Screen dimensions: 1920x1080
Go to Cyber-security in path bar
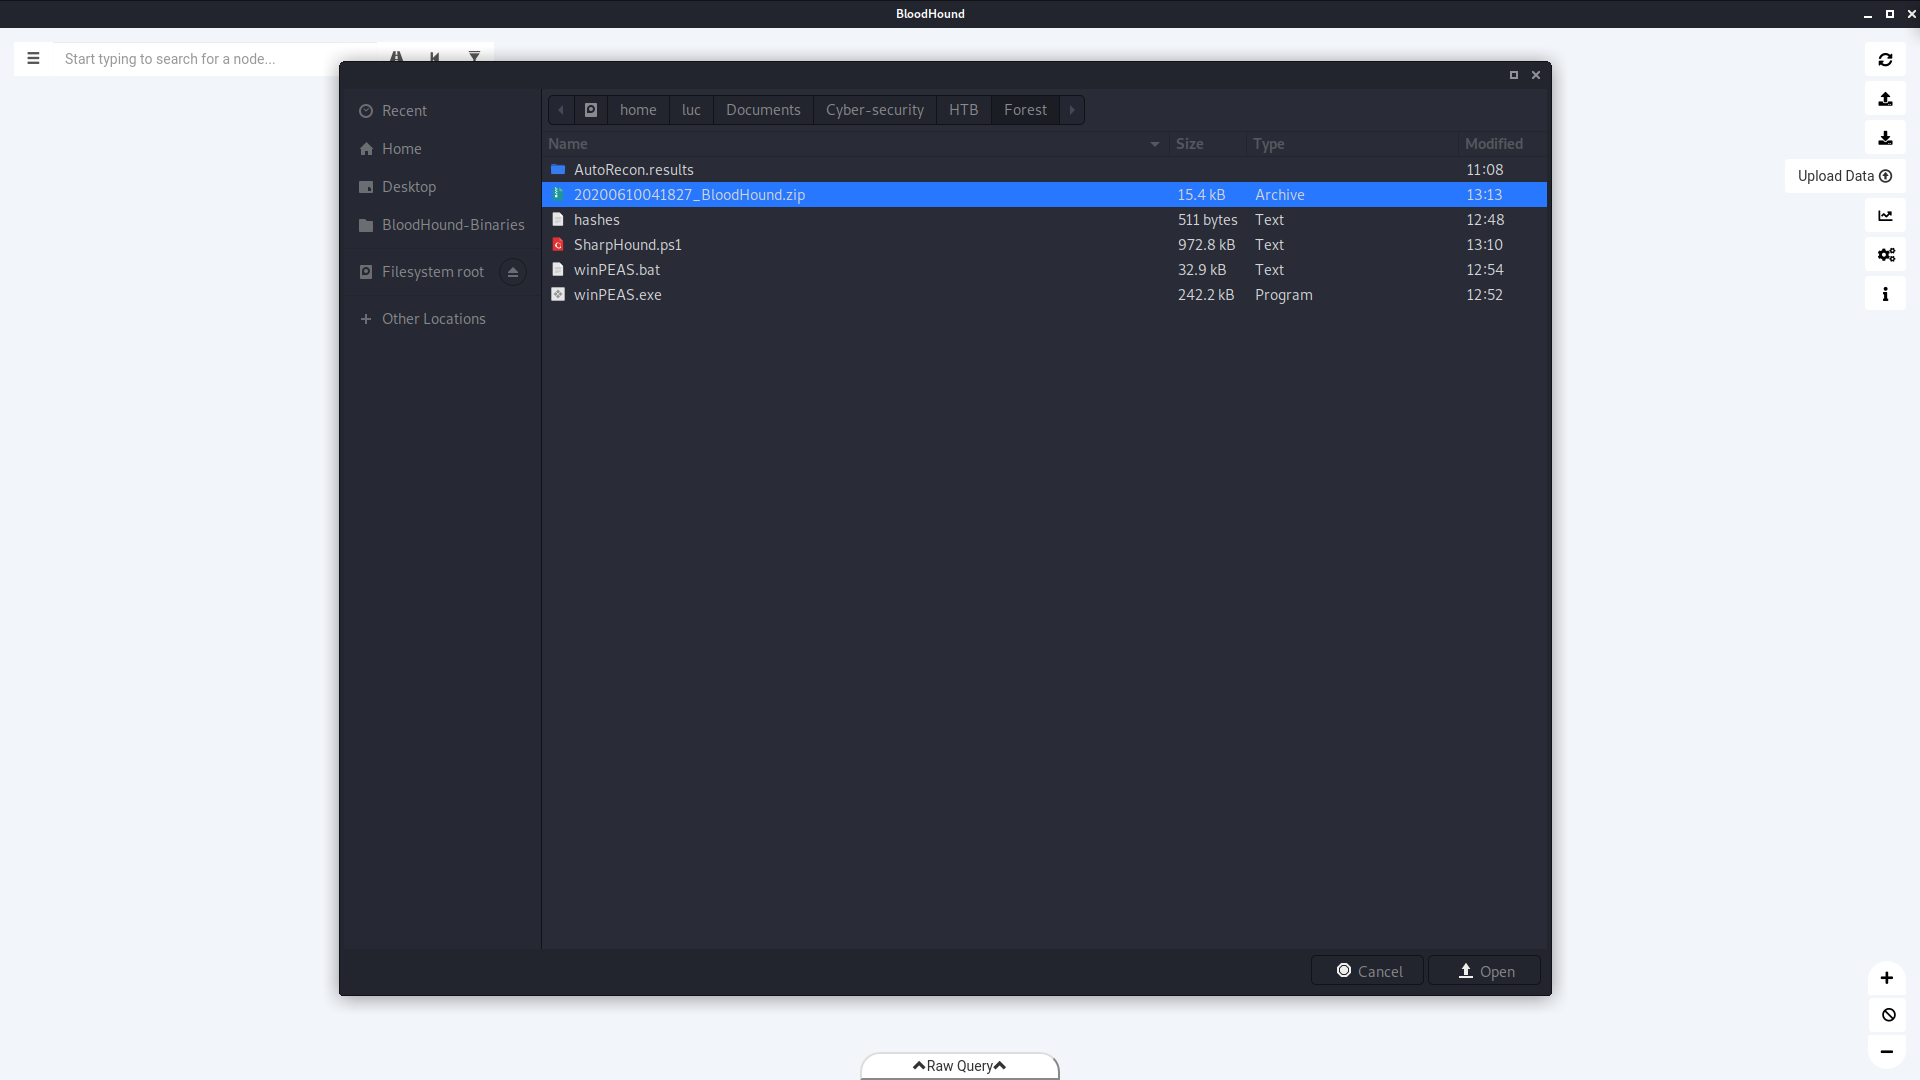[875, 110]
